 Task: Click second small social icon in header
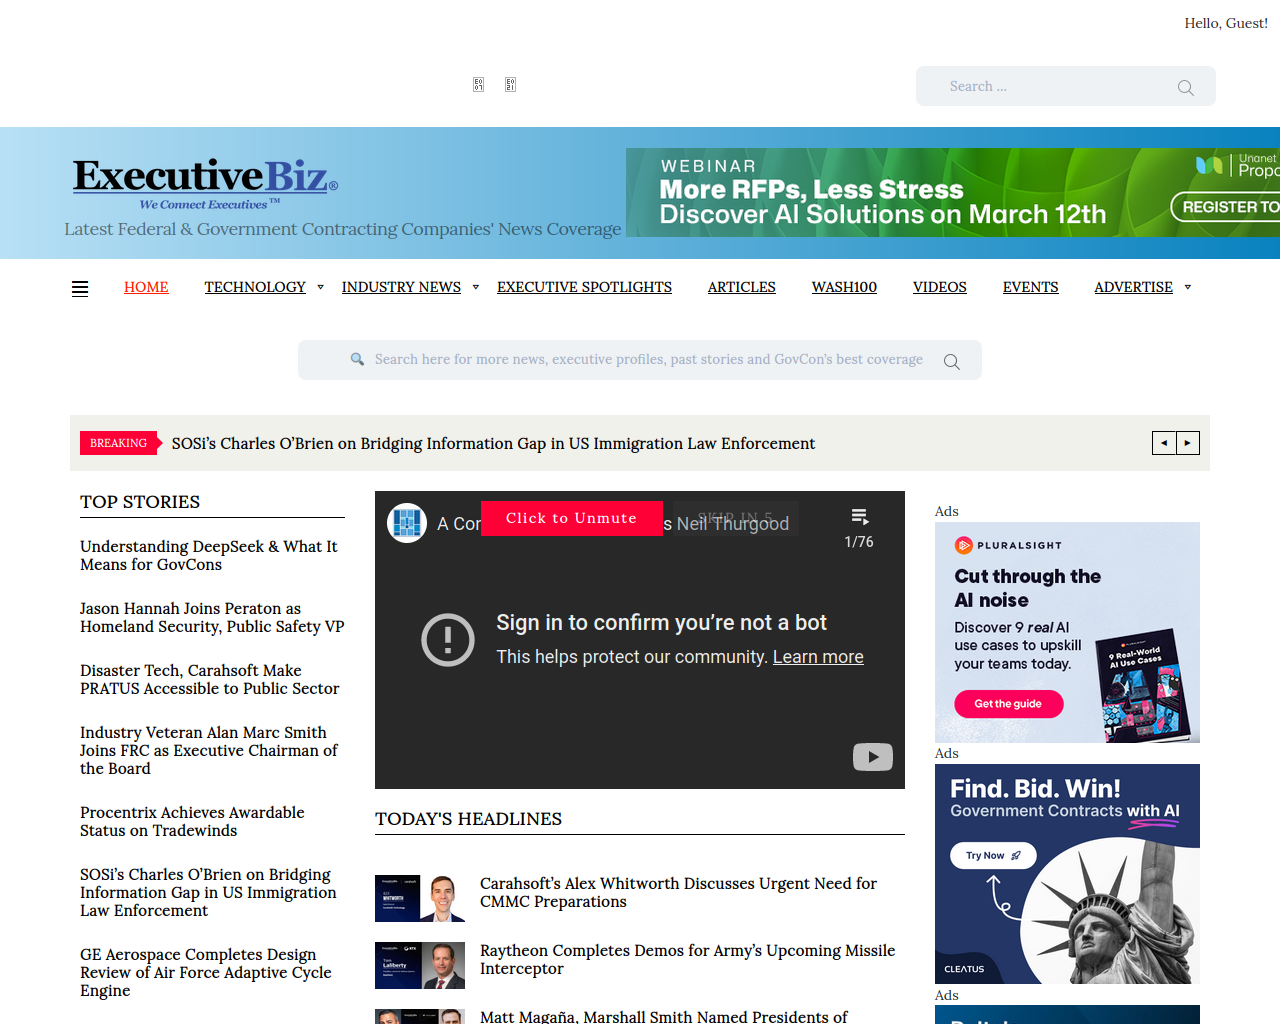[510, 85]
